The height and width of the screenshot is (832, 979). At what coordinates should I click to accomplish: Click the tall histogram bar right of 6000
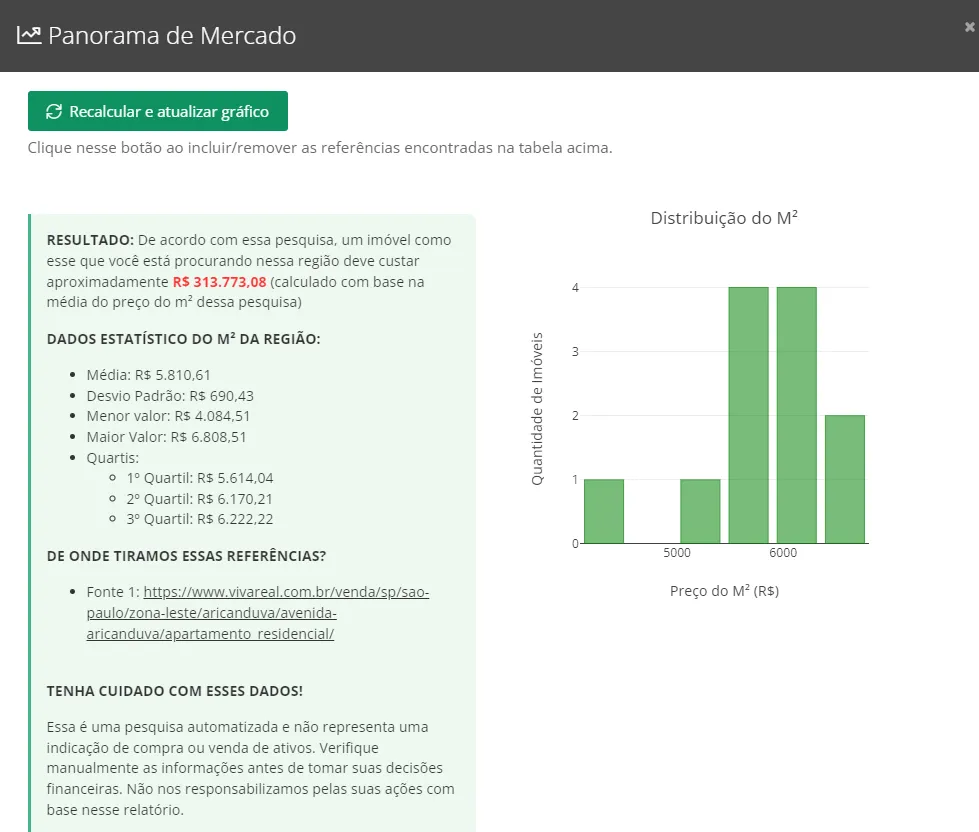tap(796, 415)
